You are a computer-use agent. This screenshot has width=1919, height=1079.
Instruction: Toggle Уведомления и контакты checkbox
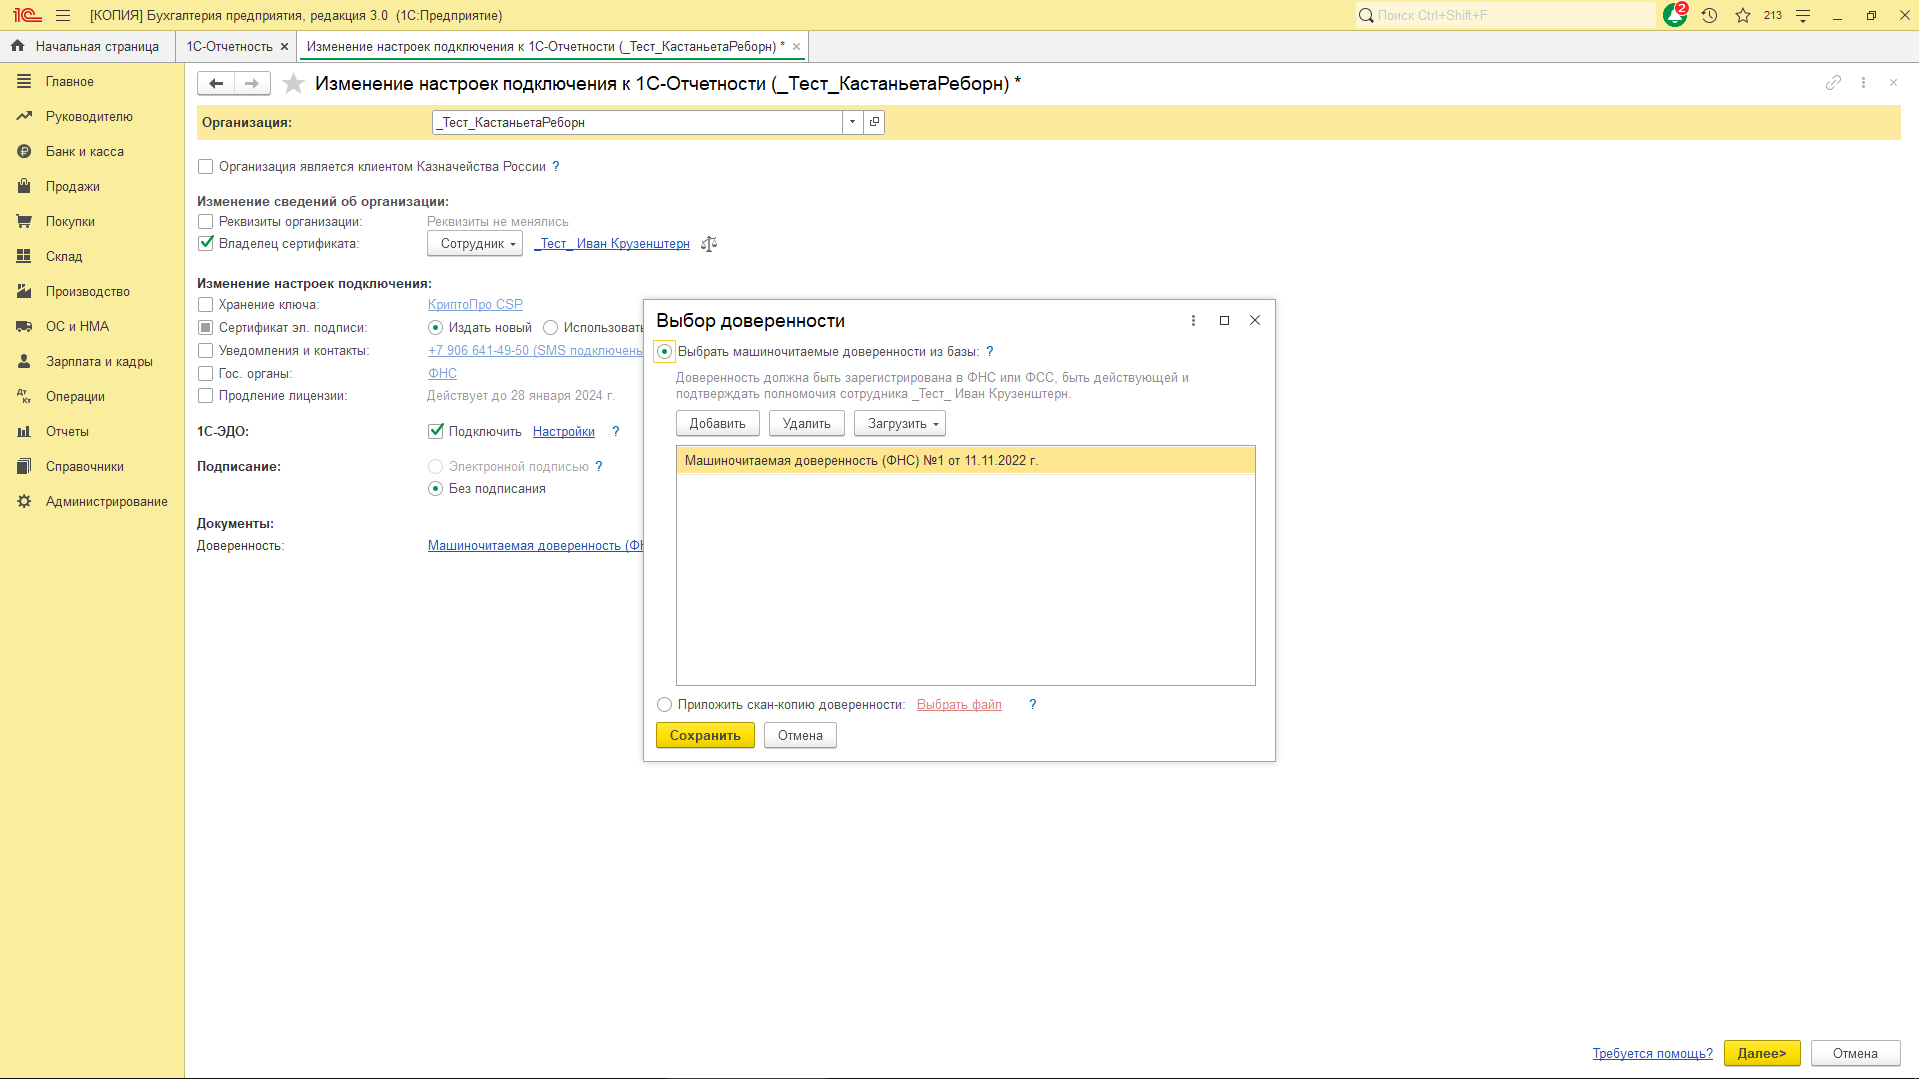point(206,351)
